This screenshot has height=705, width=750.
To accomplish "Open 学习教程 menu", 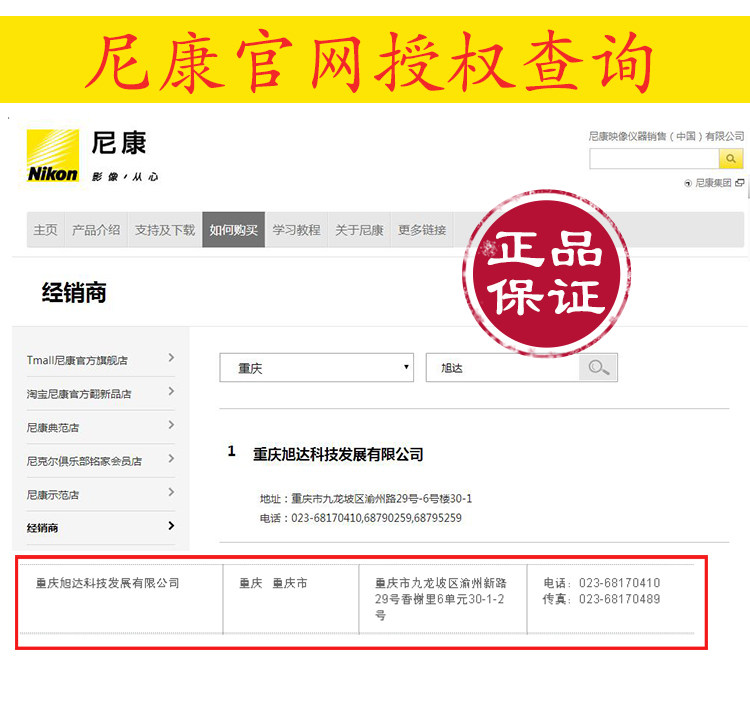I will click(296, 230).
